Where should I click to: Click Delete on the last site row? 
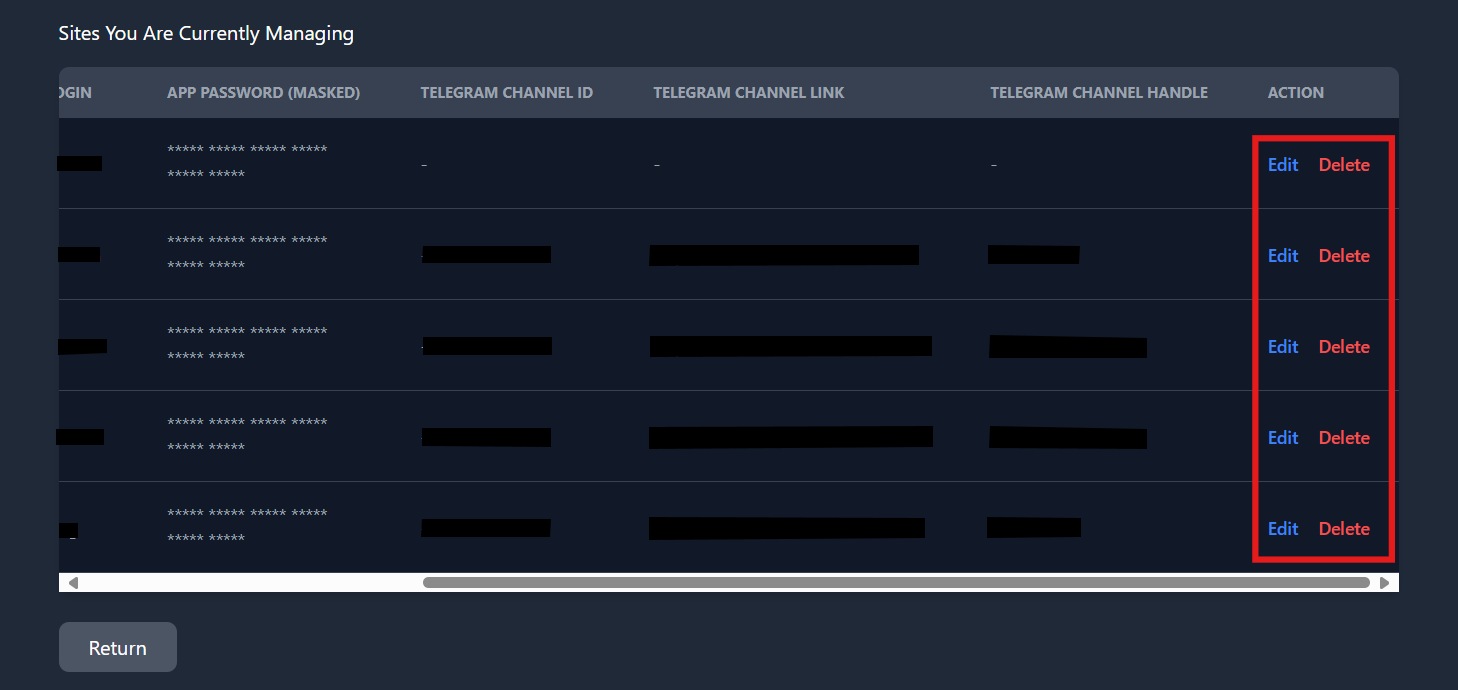1344,528
